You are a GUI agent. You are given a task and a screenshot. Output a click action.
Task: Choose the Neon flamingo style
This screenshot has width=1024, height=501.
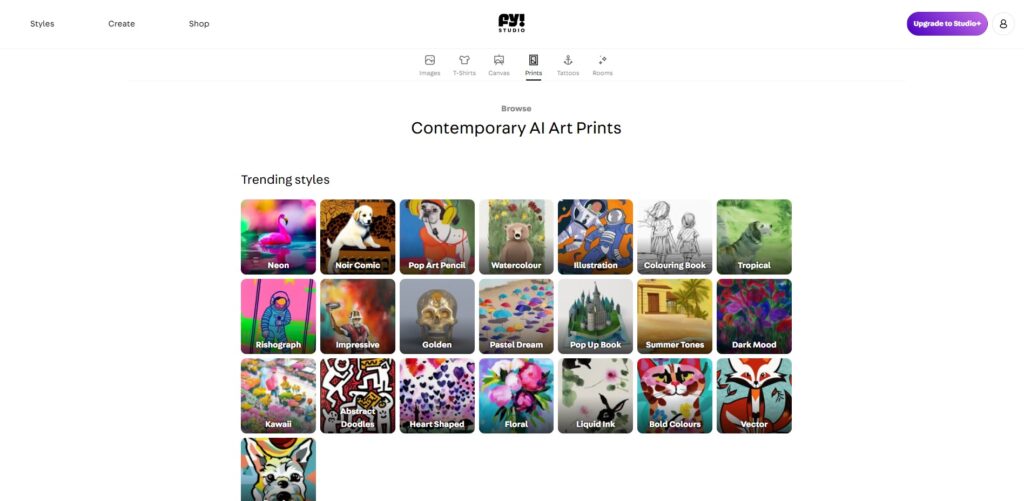tap(278, 236)
